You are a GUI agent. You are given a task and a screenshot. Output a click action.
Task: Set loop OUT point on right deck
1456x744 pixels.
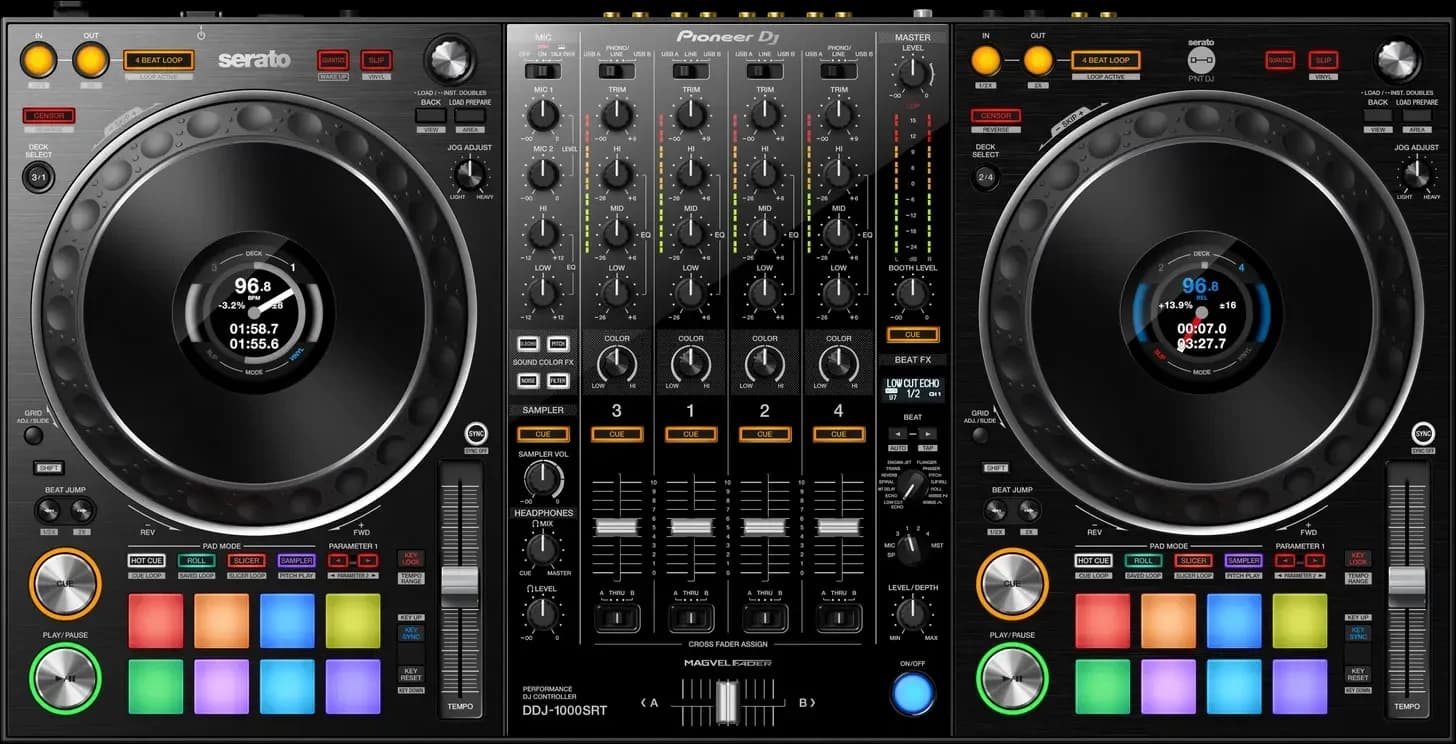(1038, 61)
